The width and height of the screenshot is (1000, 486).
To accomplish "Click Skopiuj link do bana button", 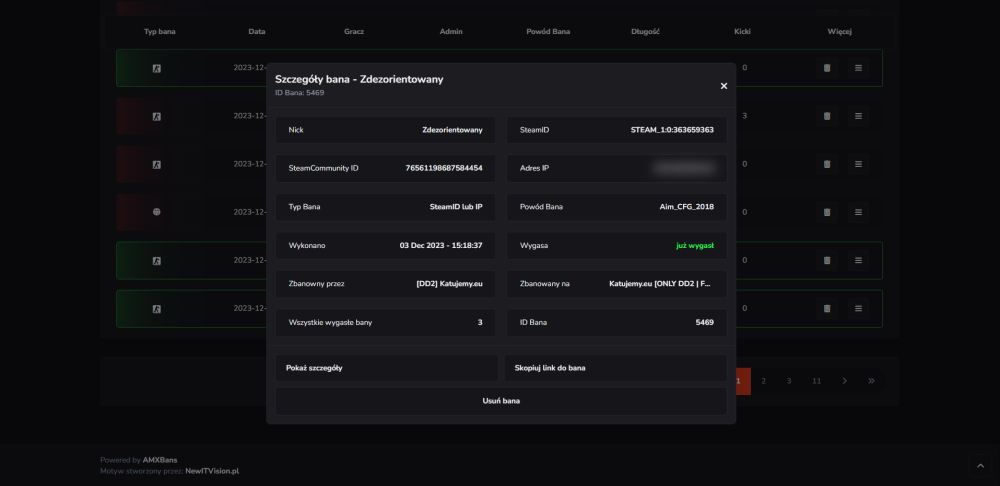I will [x=615, y=368].
